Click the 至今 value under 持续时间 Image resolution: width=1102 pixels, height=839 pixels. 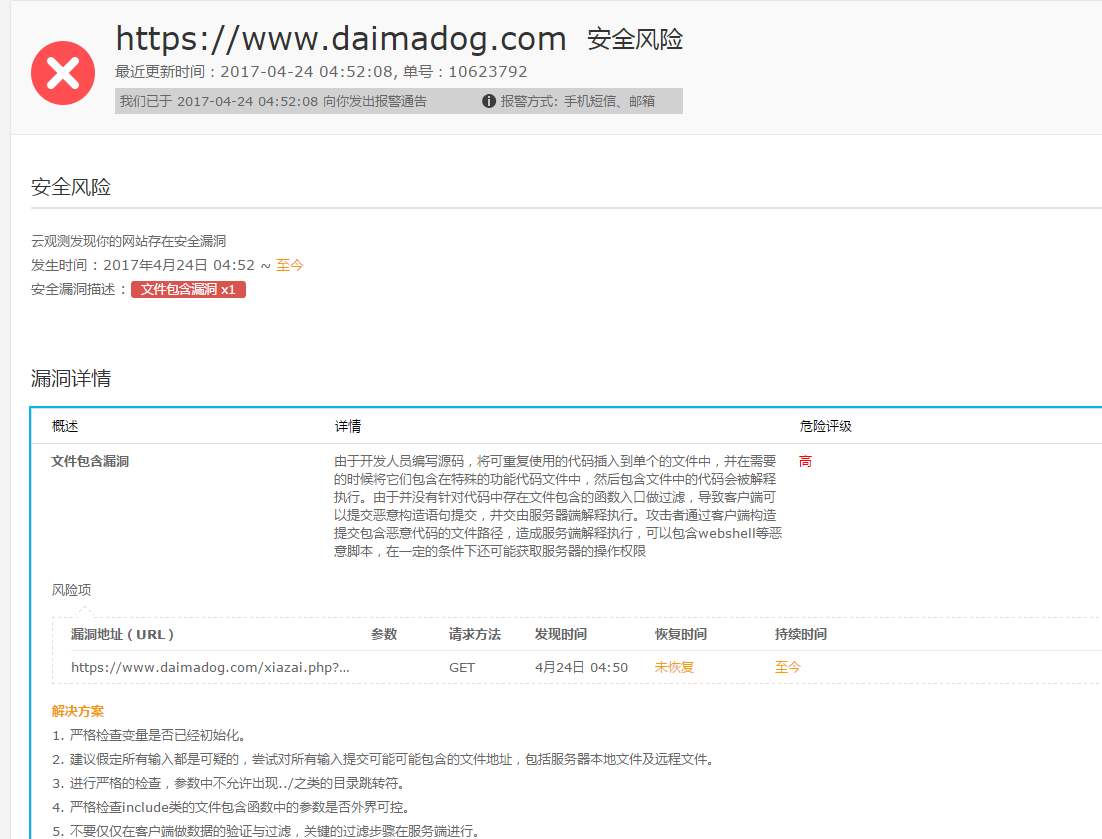click(x=787, y=667)
